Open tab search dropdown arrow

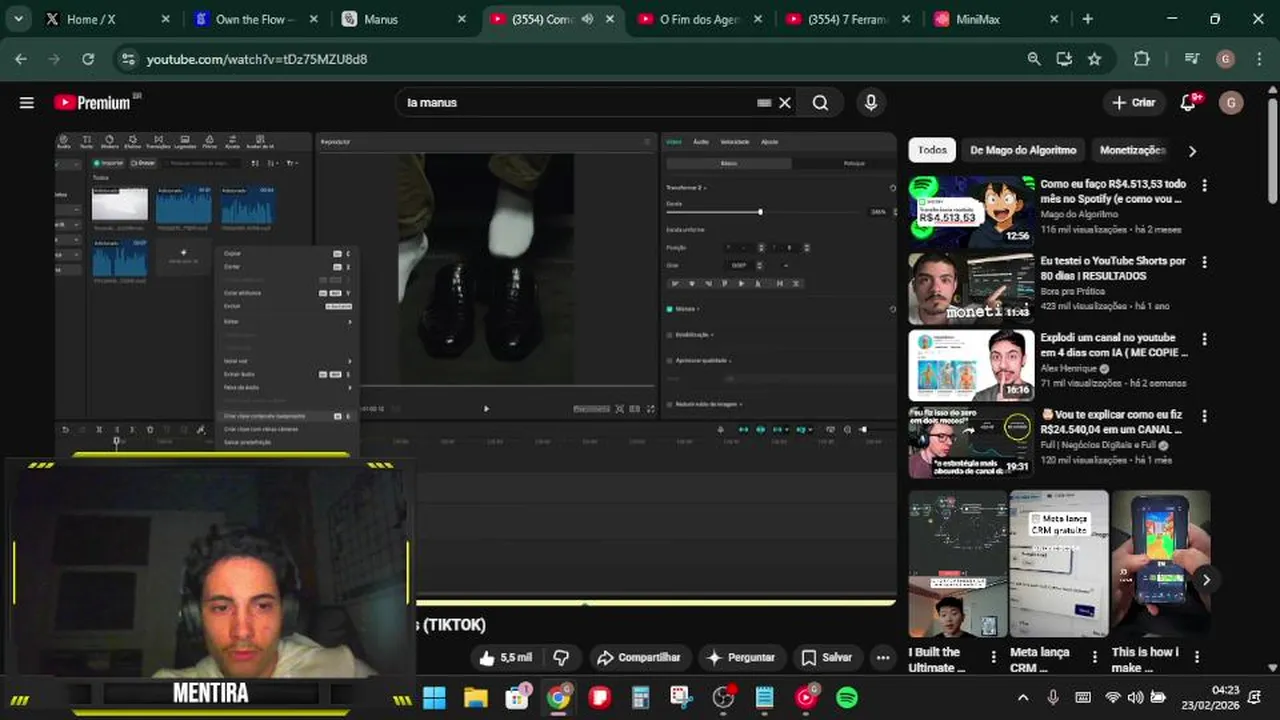point(19,19)
